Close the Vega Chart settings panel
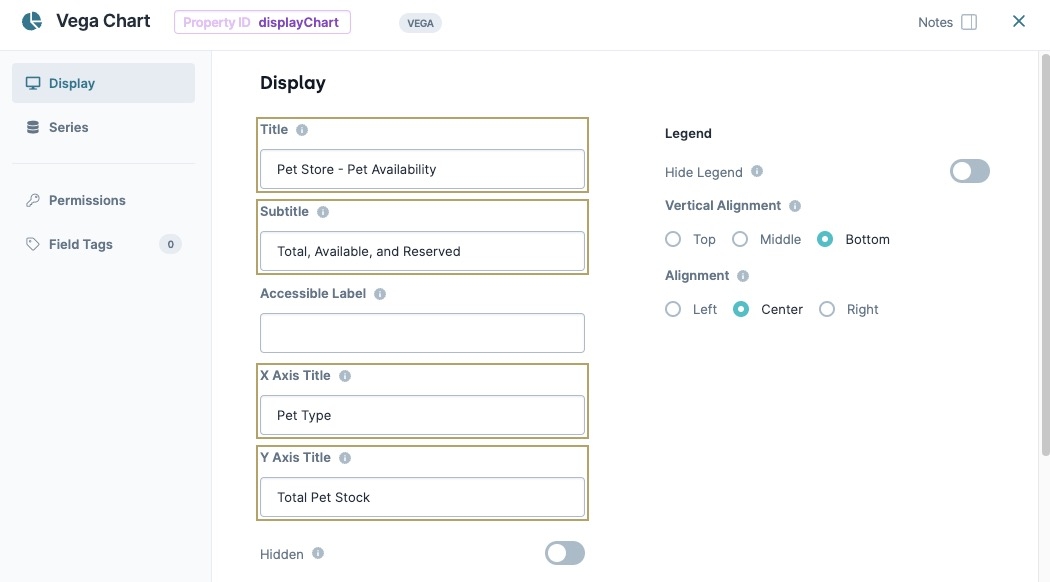This screenshot has width=1050, height=582. 1019,21
